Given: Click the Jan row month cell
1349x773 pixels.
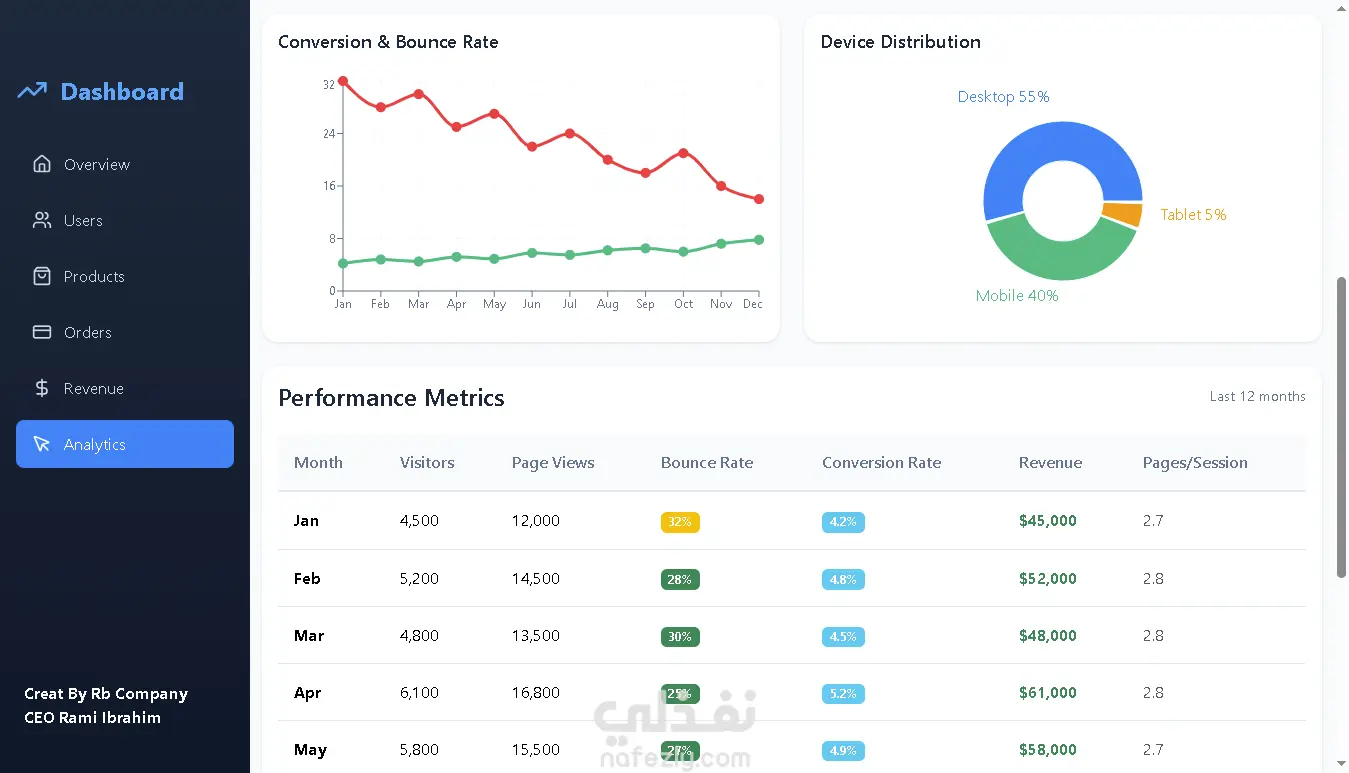Looking at the screenshot, I should (x=306, y=521).
